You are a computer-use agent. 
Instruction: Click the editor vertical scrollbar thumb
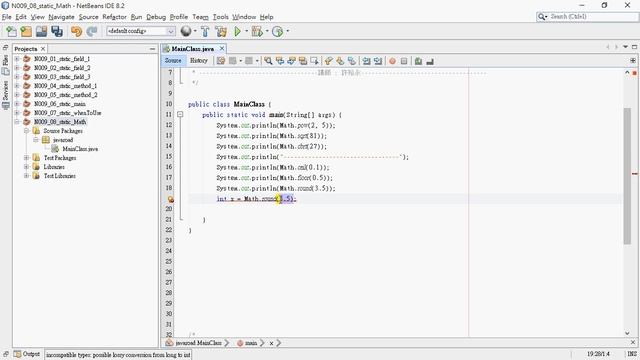[x=627, y=176]
